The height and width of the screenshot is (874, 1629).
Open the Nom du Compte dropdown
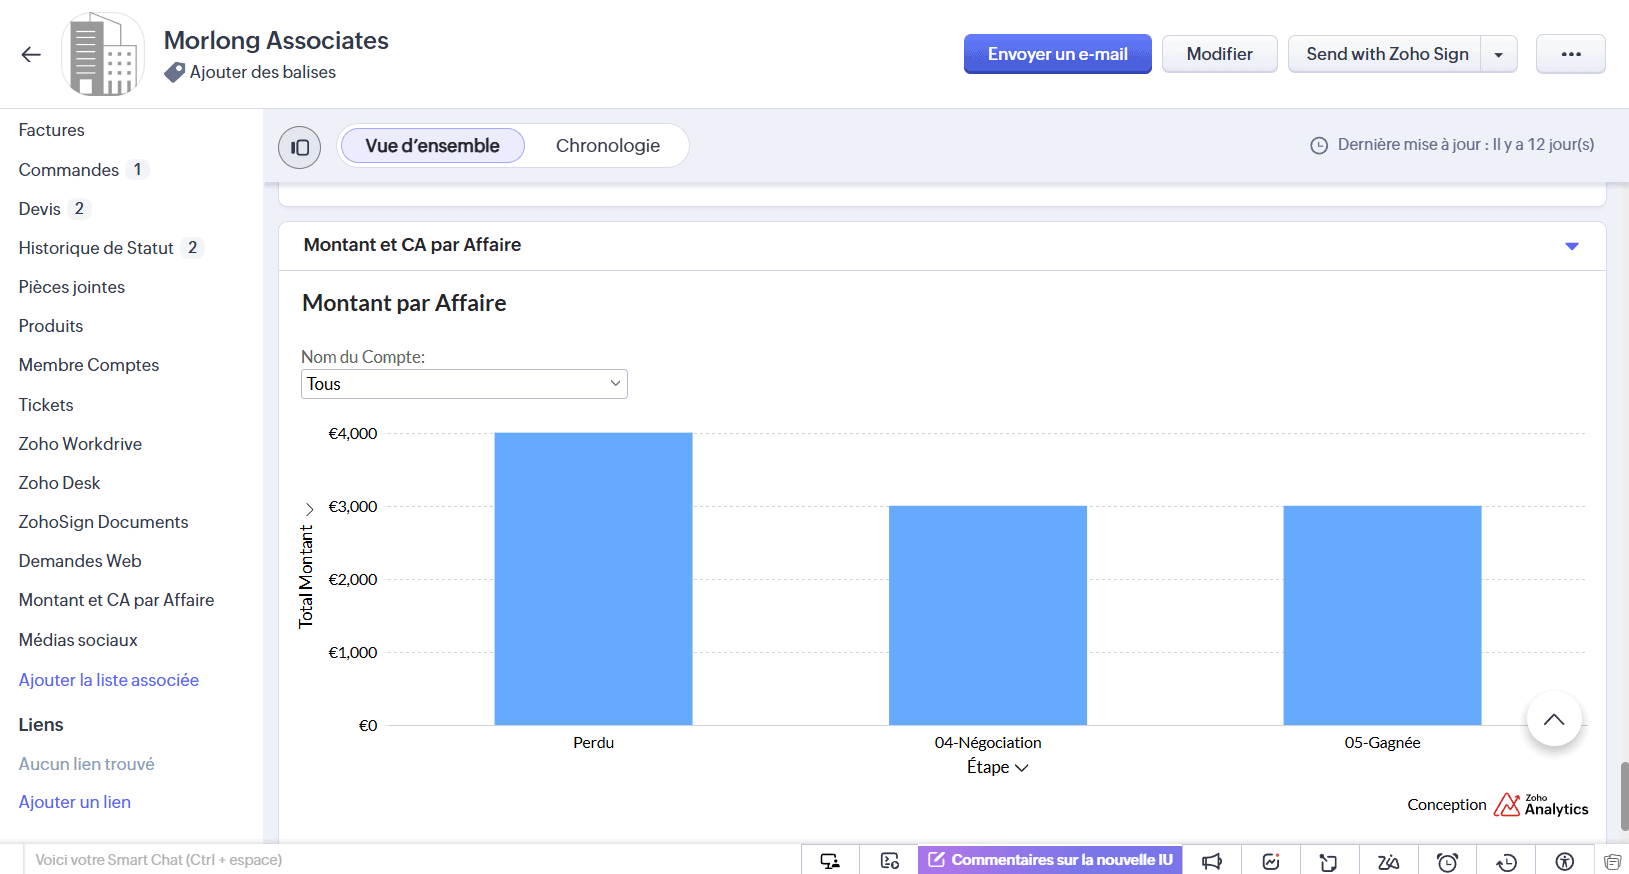point(464,384)
